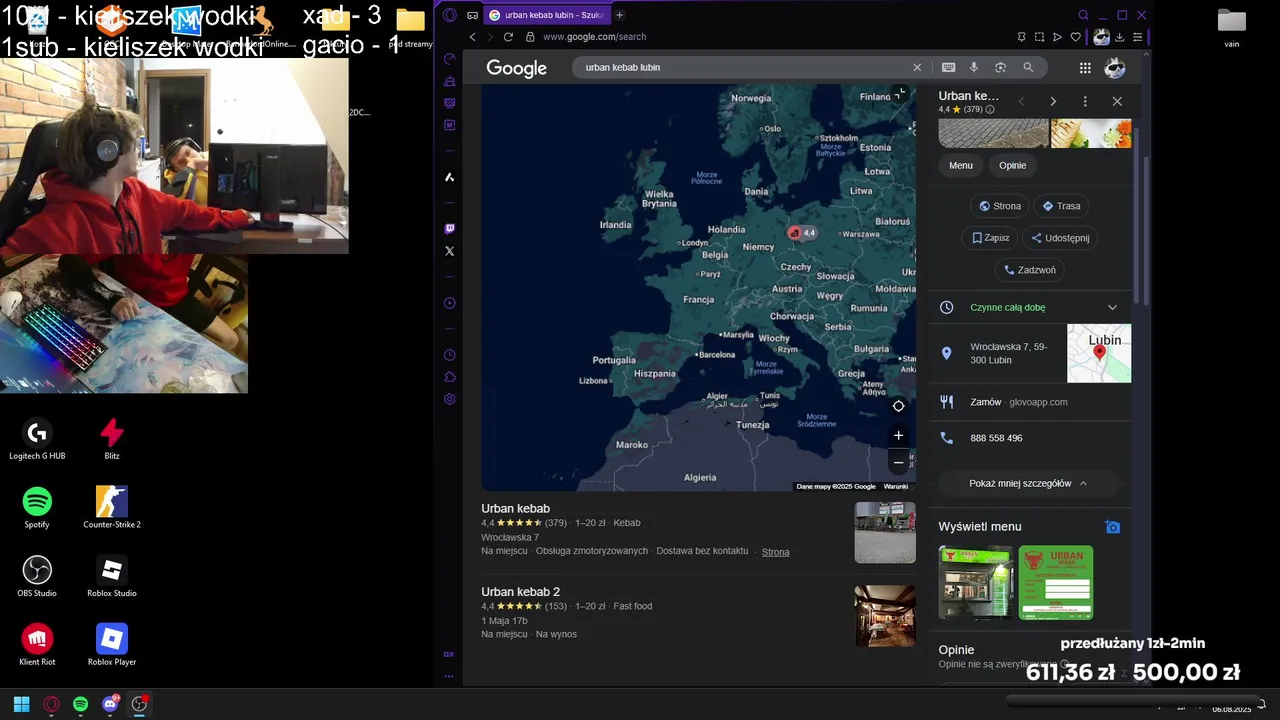Open a new browser tab

tap(619, 15)
